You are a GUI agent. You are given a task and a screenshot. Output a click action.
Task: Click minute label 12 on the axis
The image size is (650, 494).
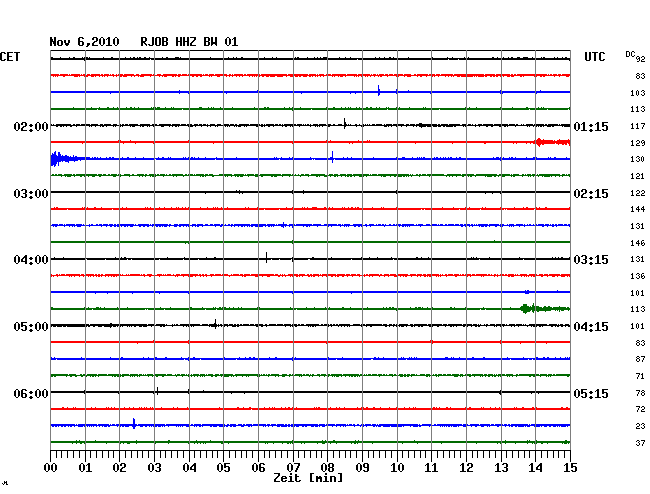[466, 468]
